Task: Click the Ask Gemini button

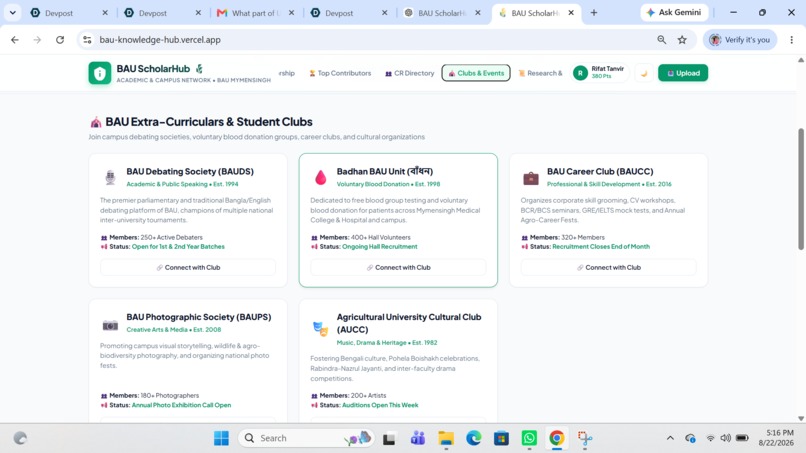Action: [x=674, y=12]
